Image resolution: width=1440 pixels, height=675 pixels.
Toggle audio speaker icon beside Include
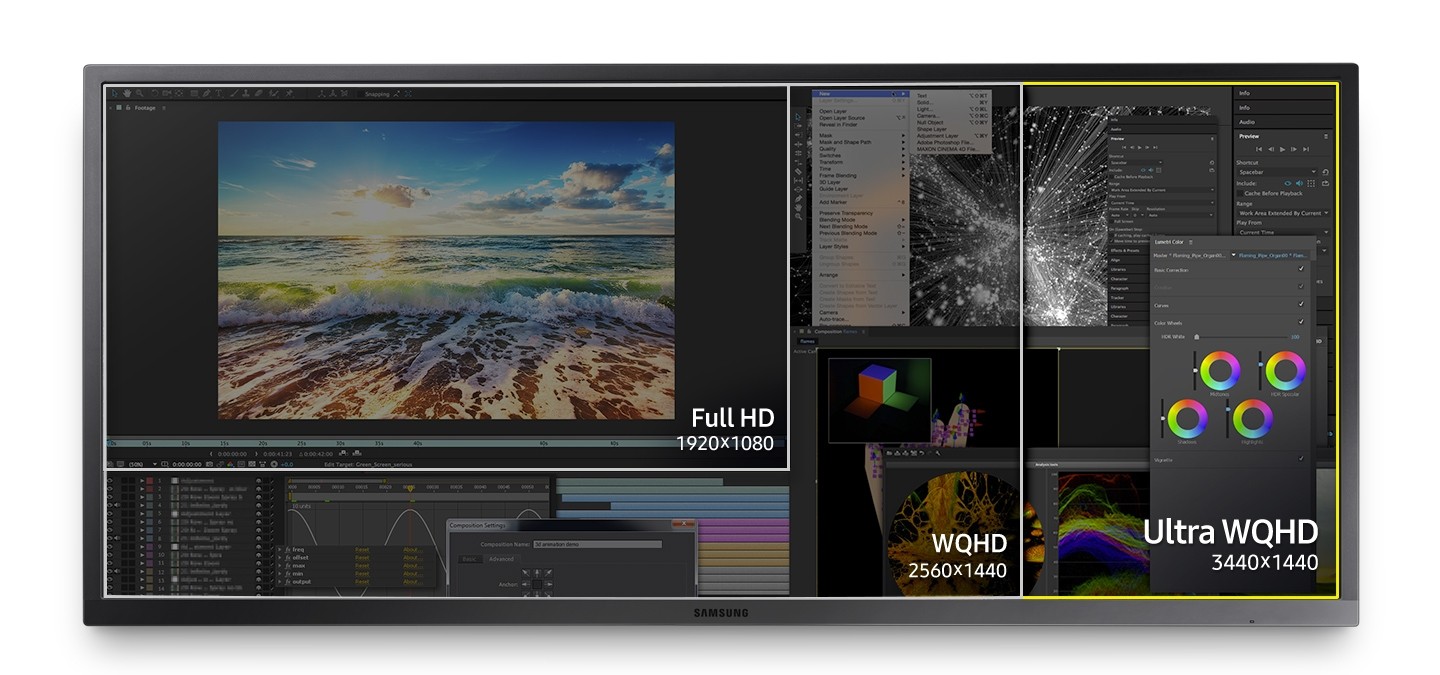[x=1300, y=183]
